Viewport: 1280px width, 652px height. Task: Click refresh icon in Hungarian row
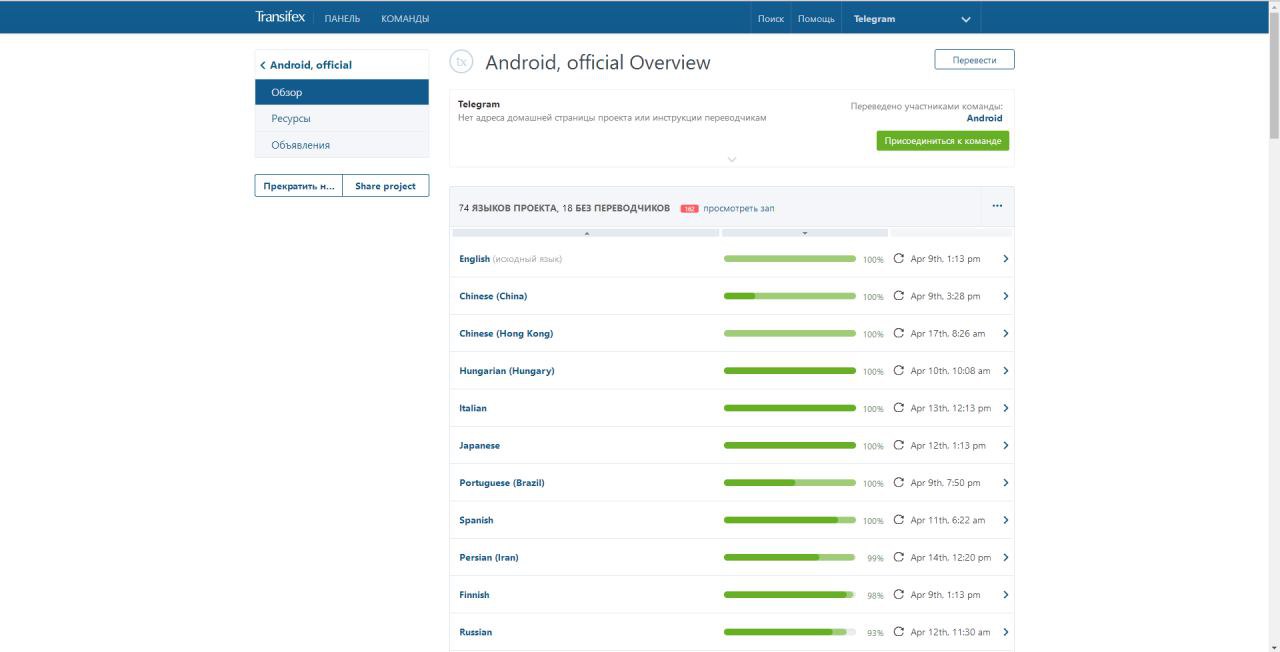pos(898,371)
